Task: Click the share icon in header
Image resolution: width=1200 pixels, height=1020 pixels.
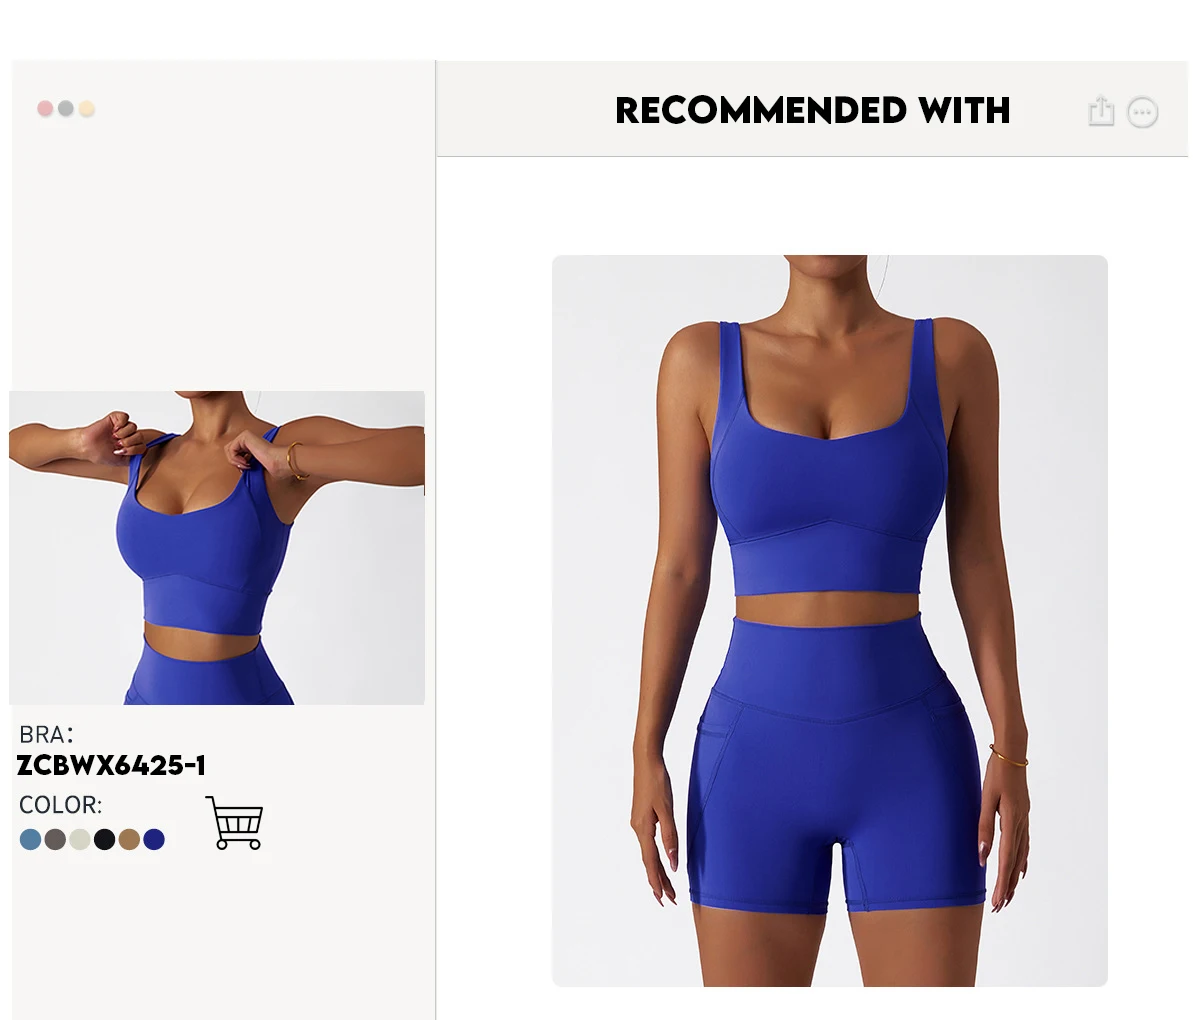Action: [1100, 110]
